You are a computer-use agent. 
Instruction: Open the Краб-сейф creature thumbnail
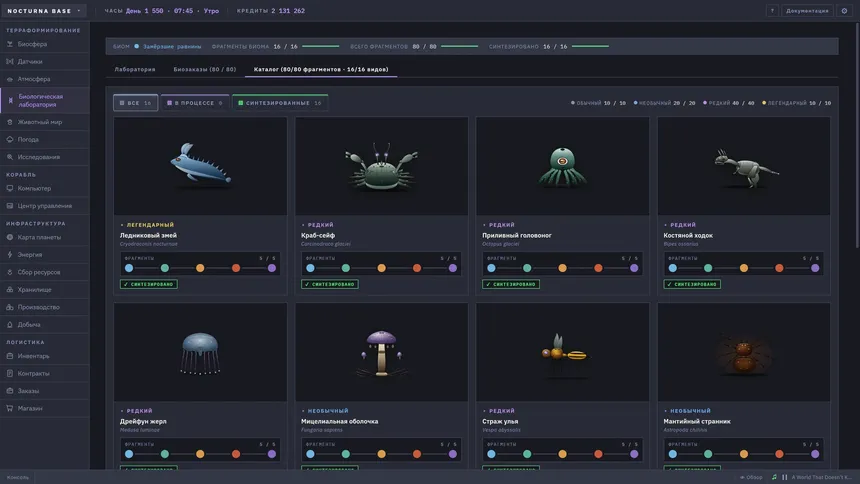[382, 166]
